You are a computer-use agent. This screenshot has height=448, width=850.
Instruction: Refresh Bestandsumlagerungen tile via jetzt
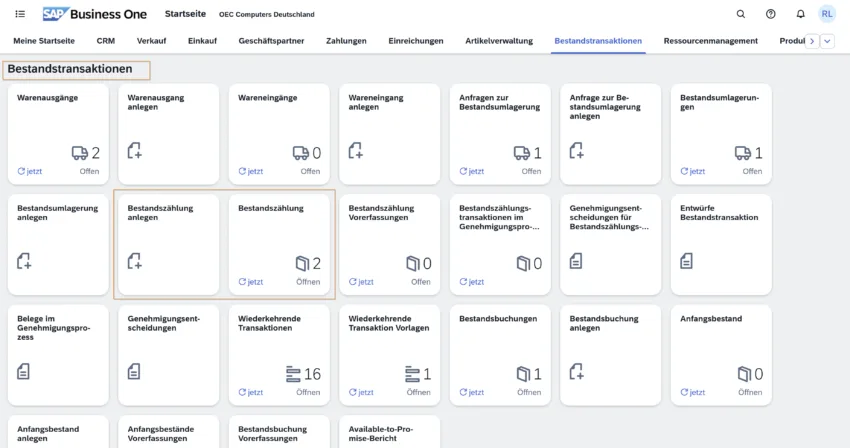[x=693, y=171]
